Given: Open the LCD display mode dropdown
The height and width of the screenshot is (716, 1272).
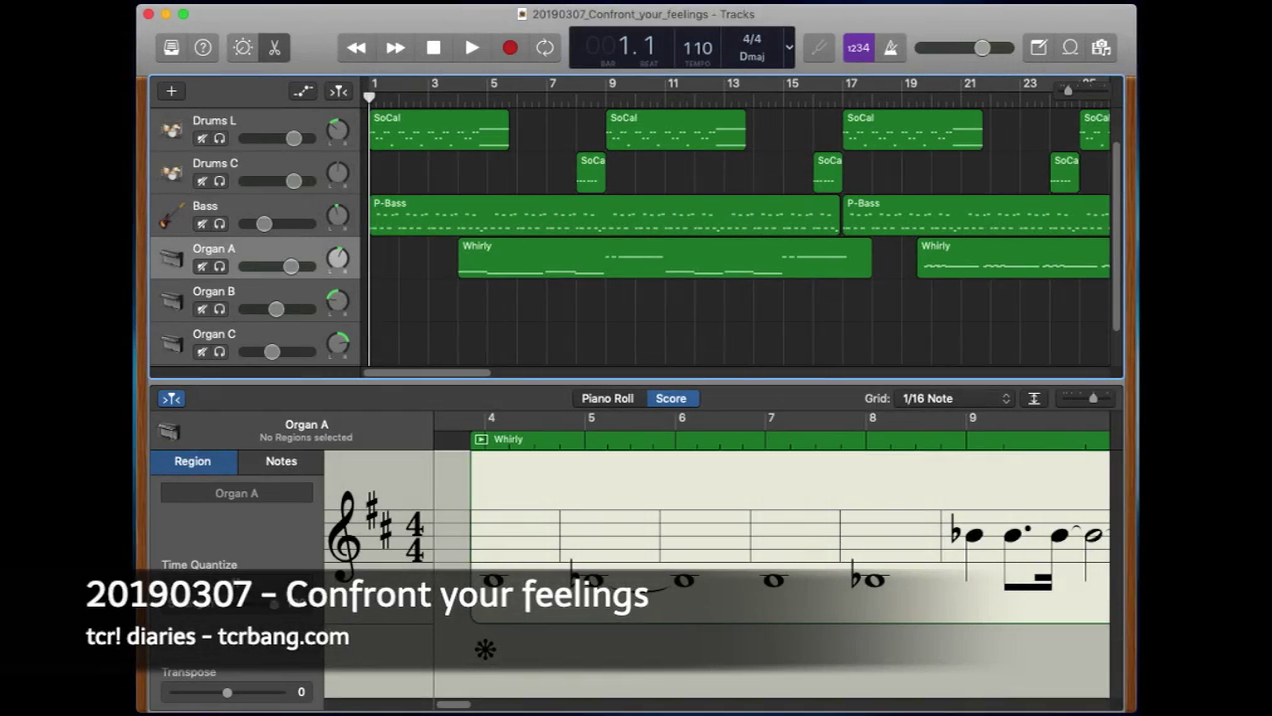Looking at the screenshot, I should [x=788, y=47].
